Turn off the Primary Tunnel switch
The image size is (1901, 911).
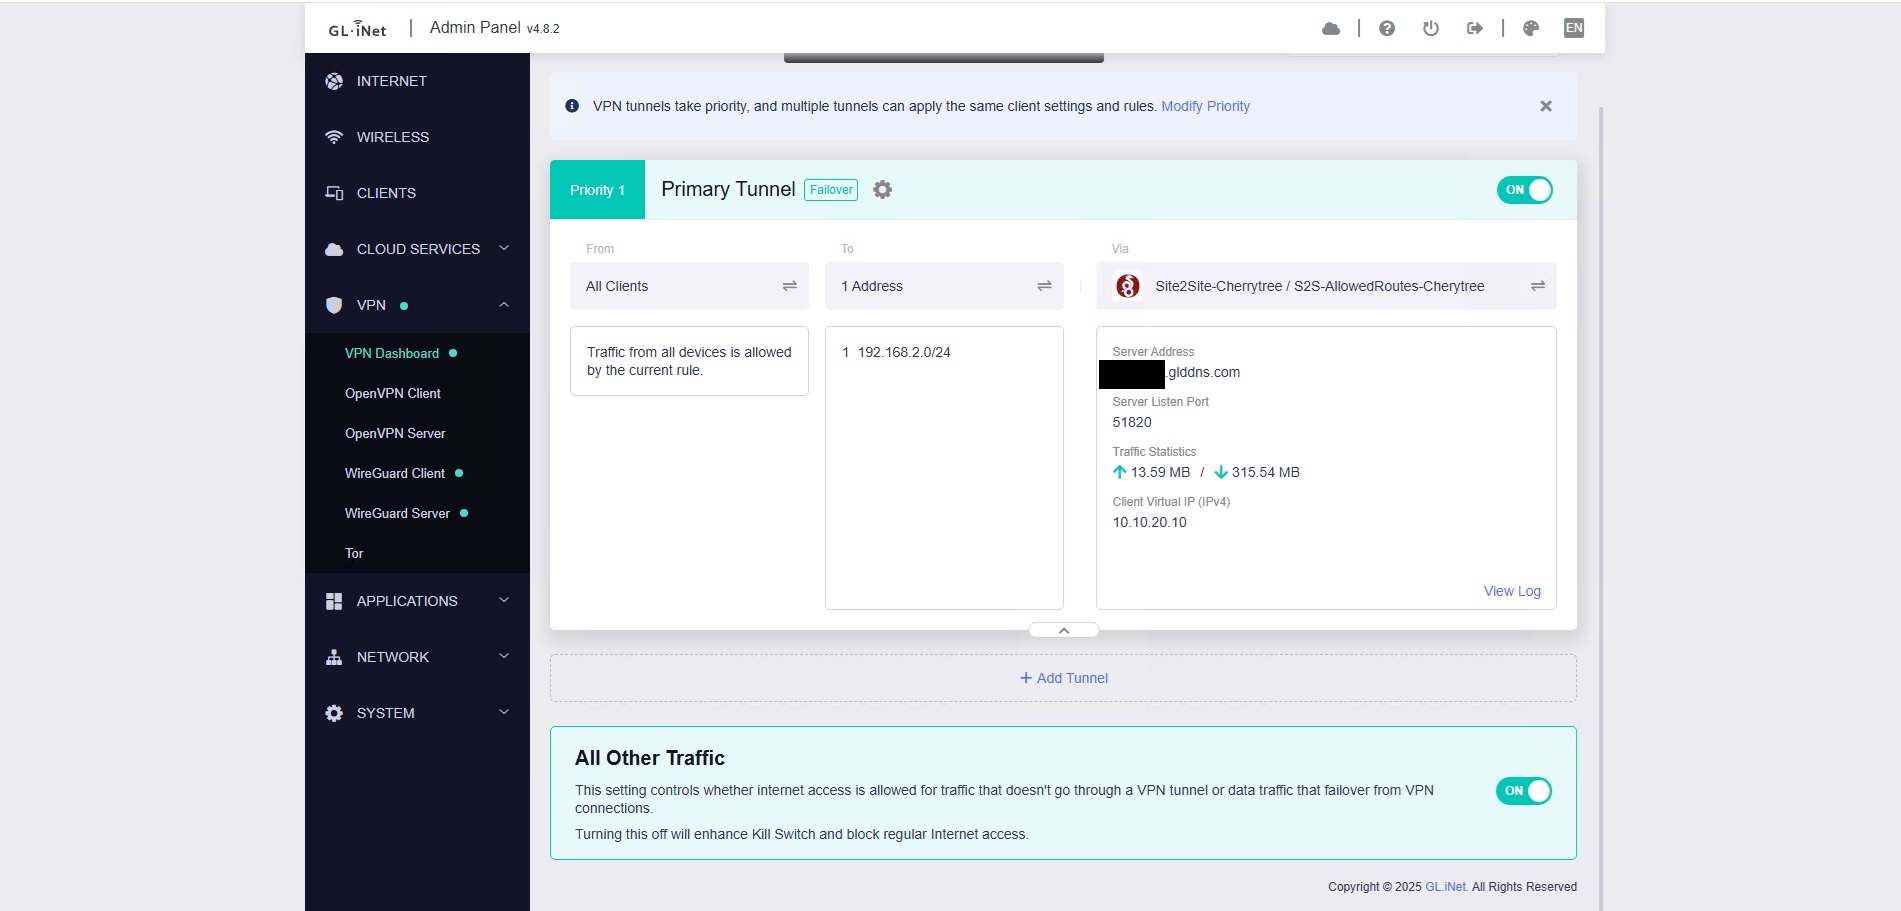[x=1523, y=190]
